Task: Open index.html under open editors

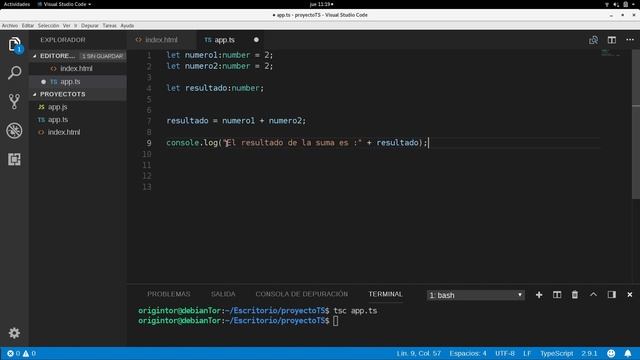Action: click(78, 69)
